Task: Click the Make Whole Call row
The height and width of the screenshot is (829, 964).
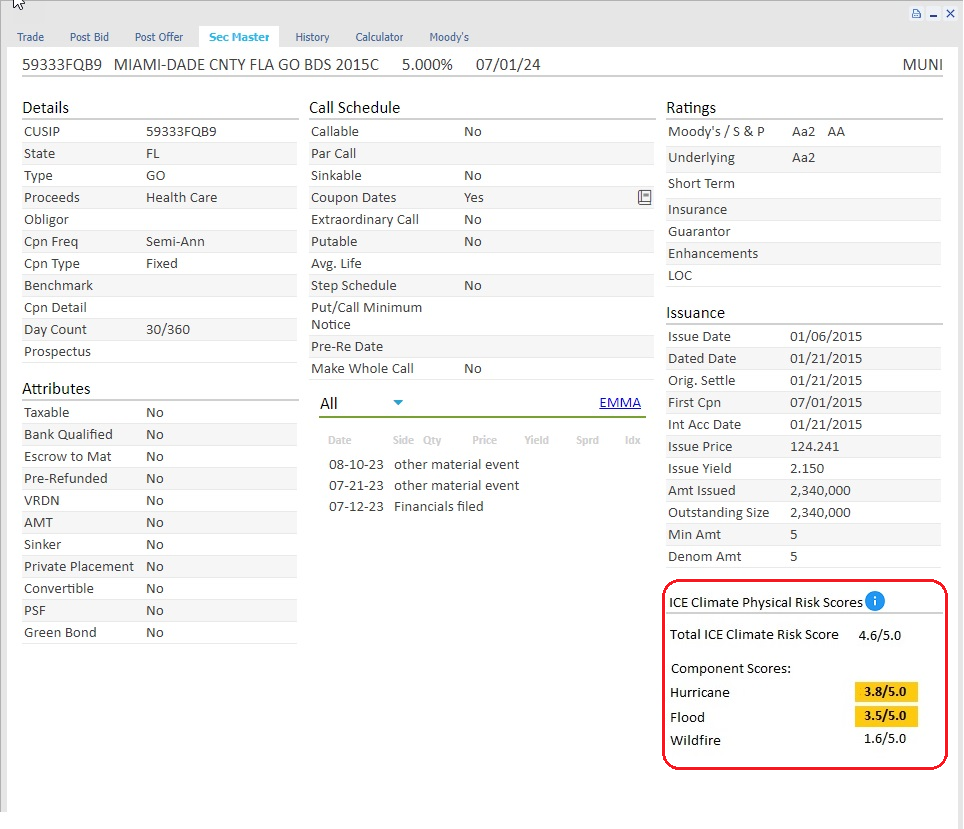Action: click(x=481, y=368)
